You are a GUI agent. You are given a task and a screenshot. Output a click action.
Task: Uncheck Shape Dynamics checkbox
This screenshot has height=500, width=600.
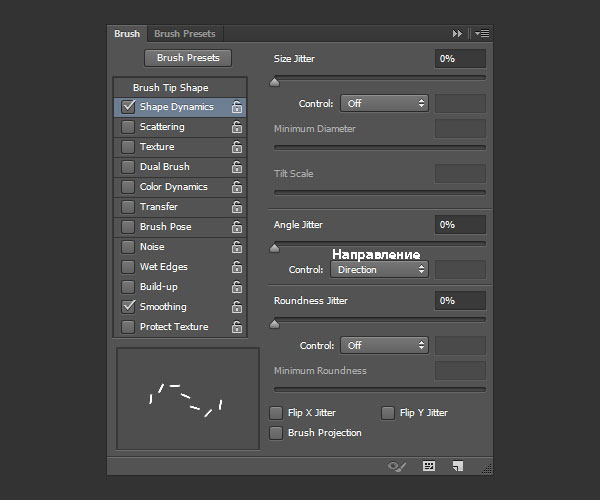tap(128, 107)
